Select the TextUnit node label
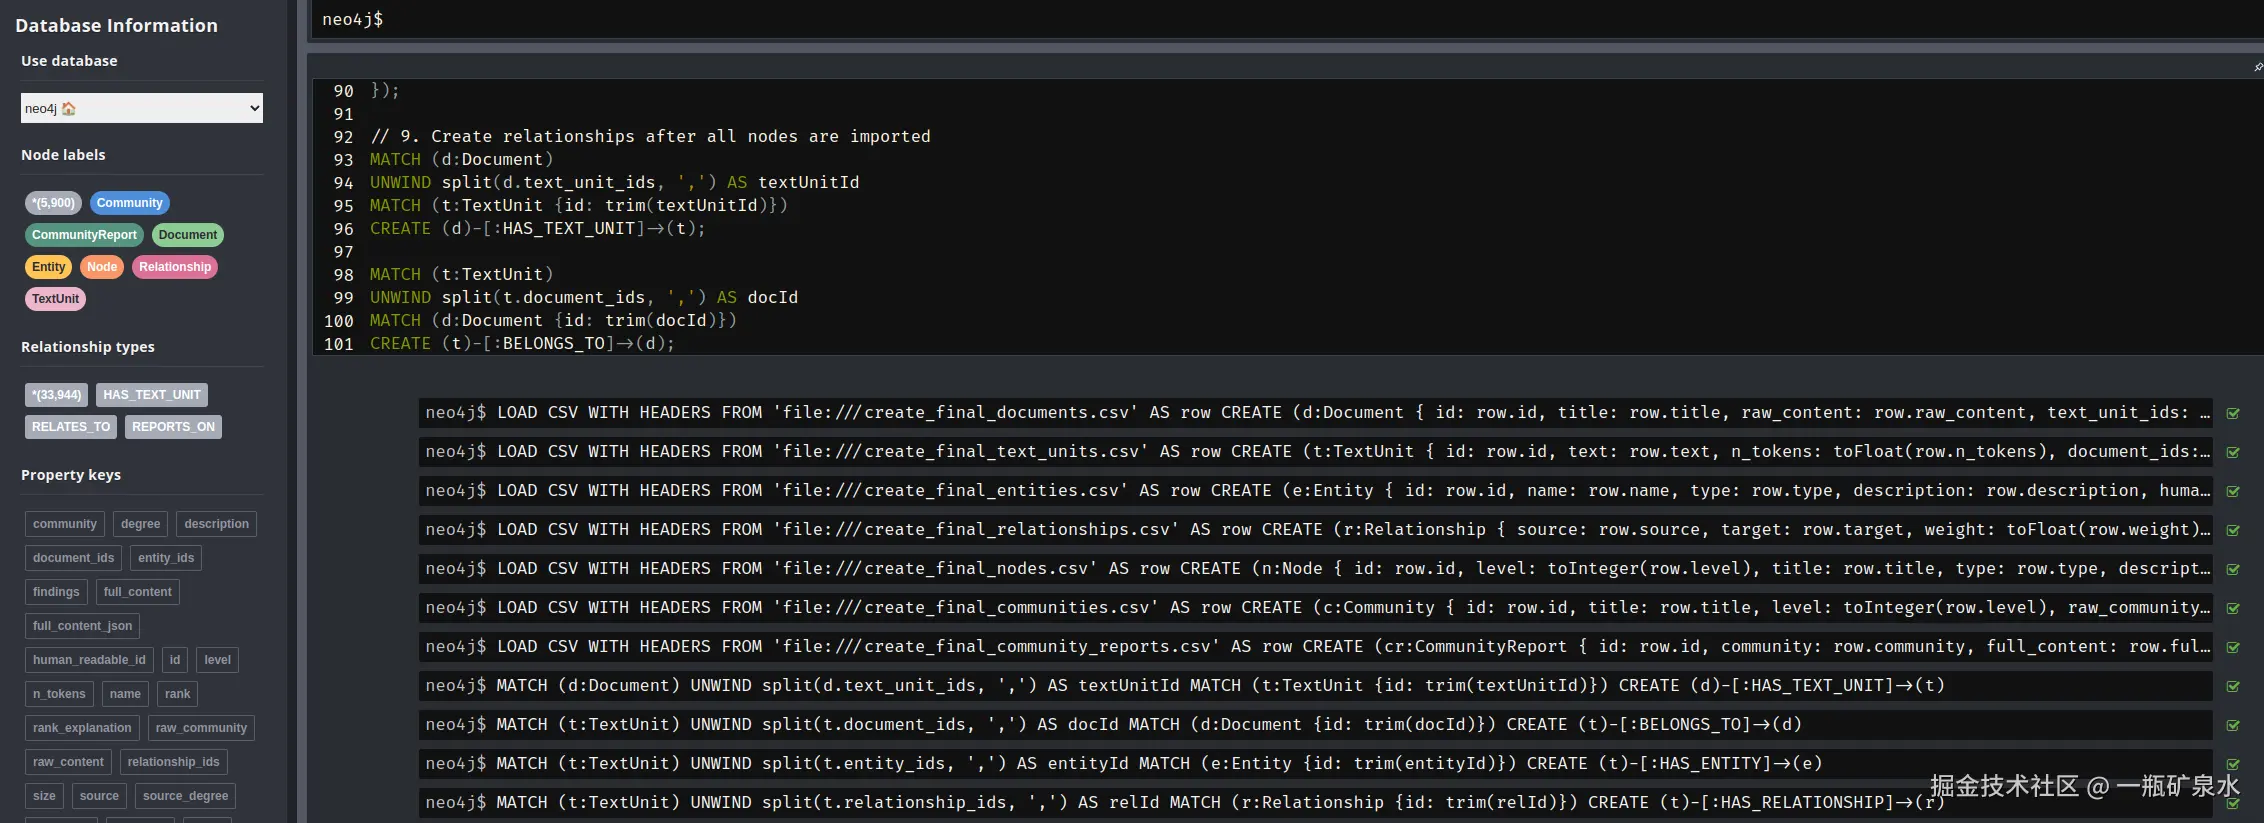 [55, 299]
